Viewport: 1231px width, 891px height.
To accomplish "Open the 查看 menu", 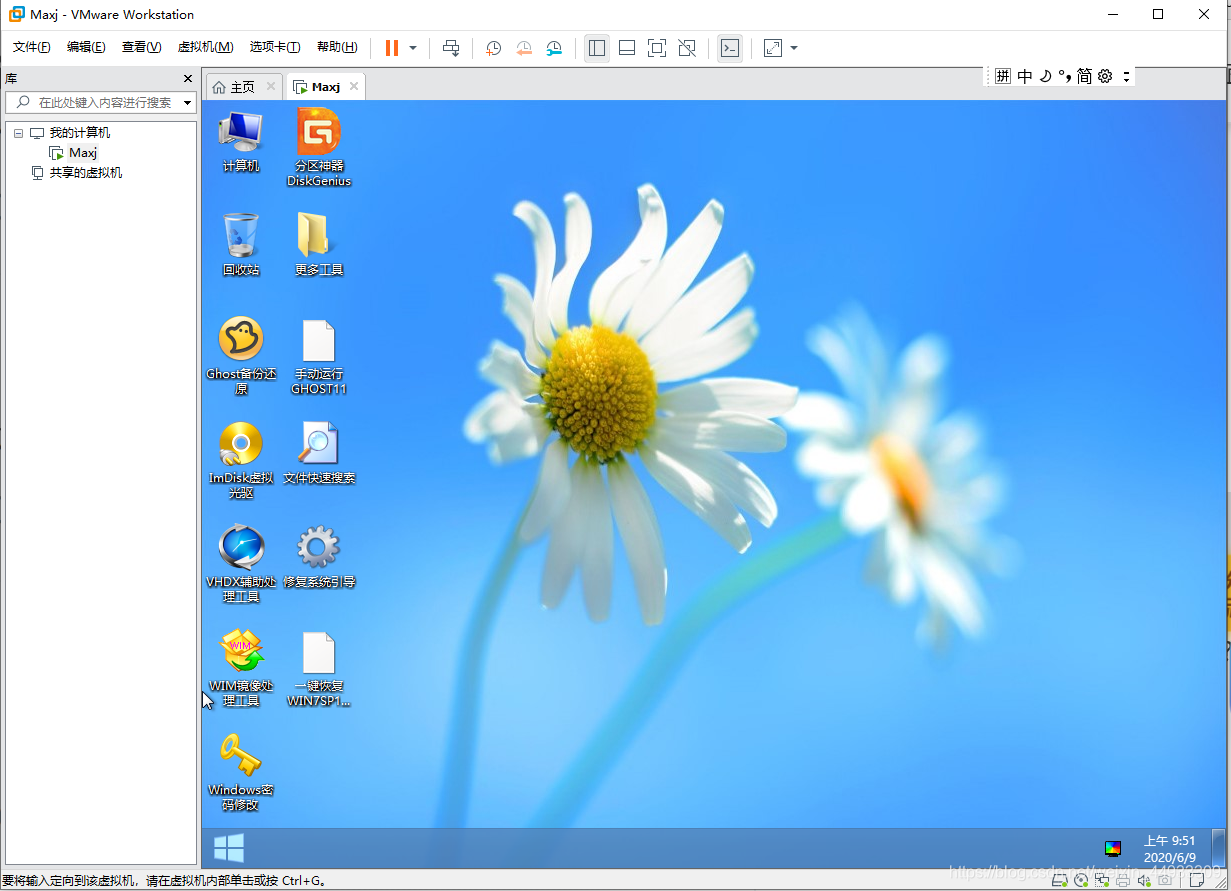I will tap(141, 47).
